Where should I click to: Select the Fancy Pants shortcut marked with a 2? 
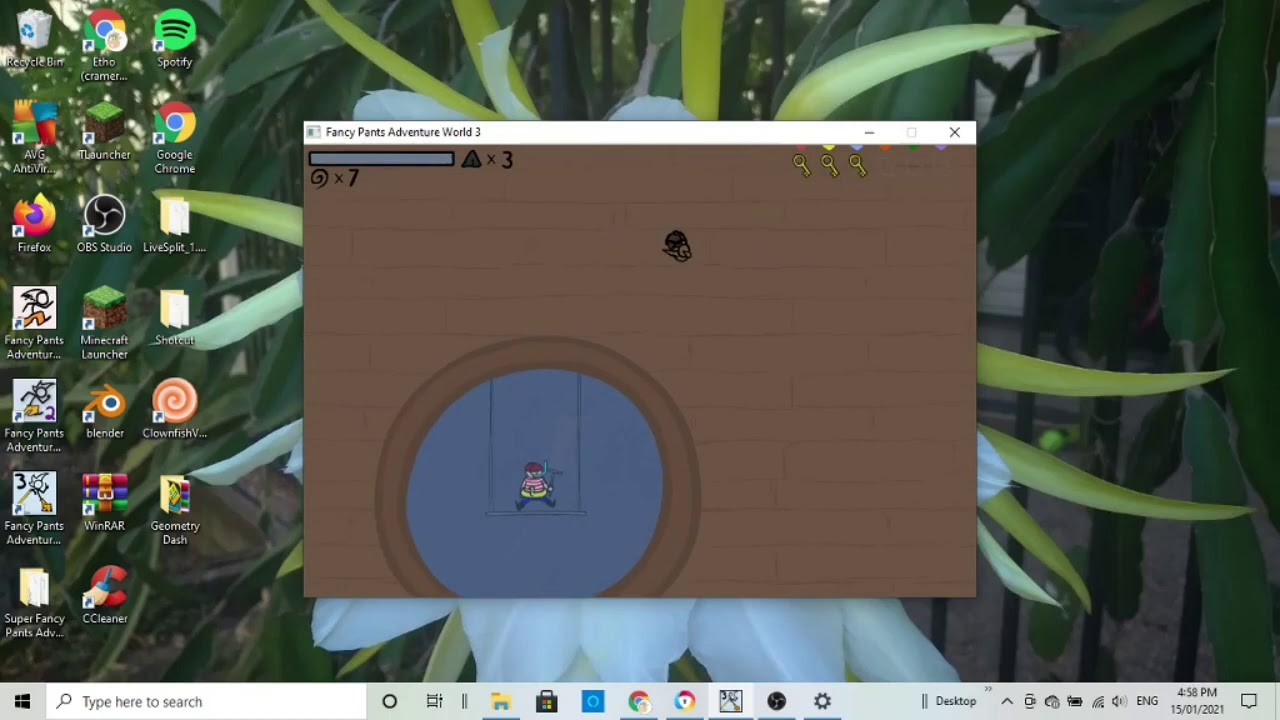tap(34, 416)
